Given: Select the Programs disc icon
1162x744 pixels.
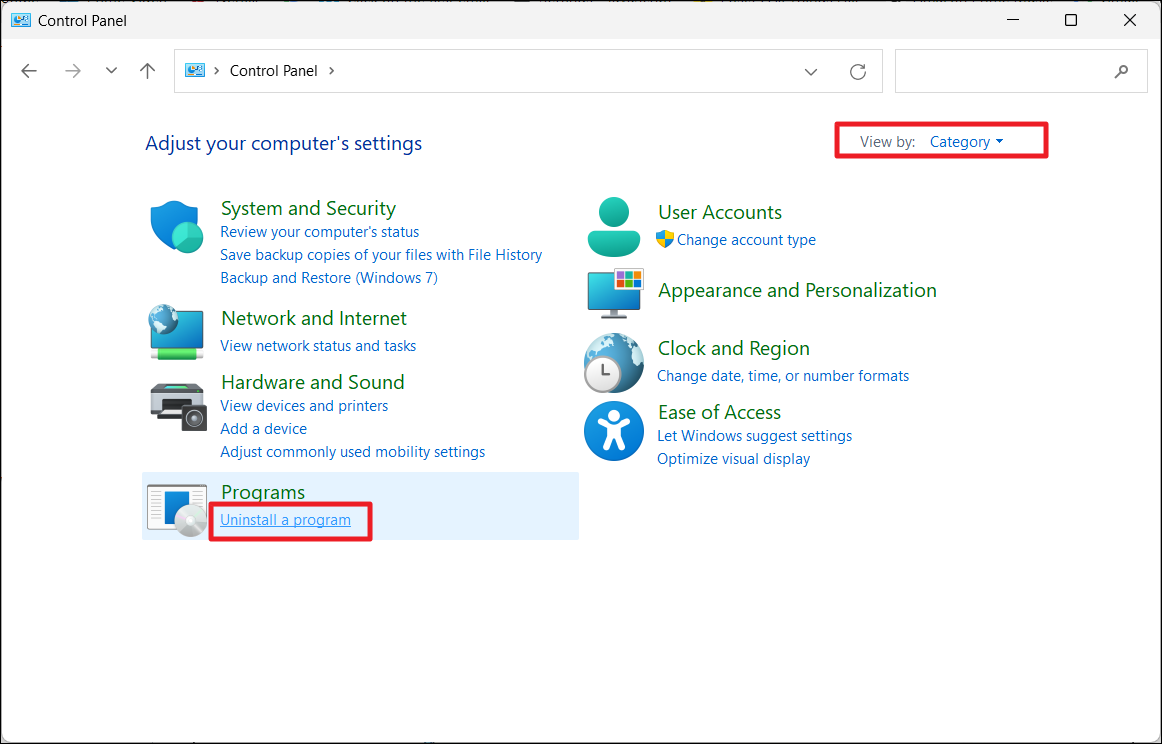Looking at the screenshot, I should (x=177, y=508).
